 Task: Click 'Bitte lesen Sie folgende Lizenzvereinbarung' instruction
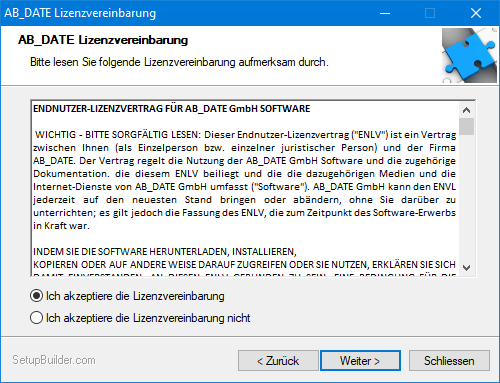click(x=179, y=62)
